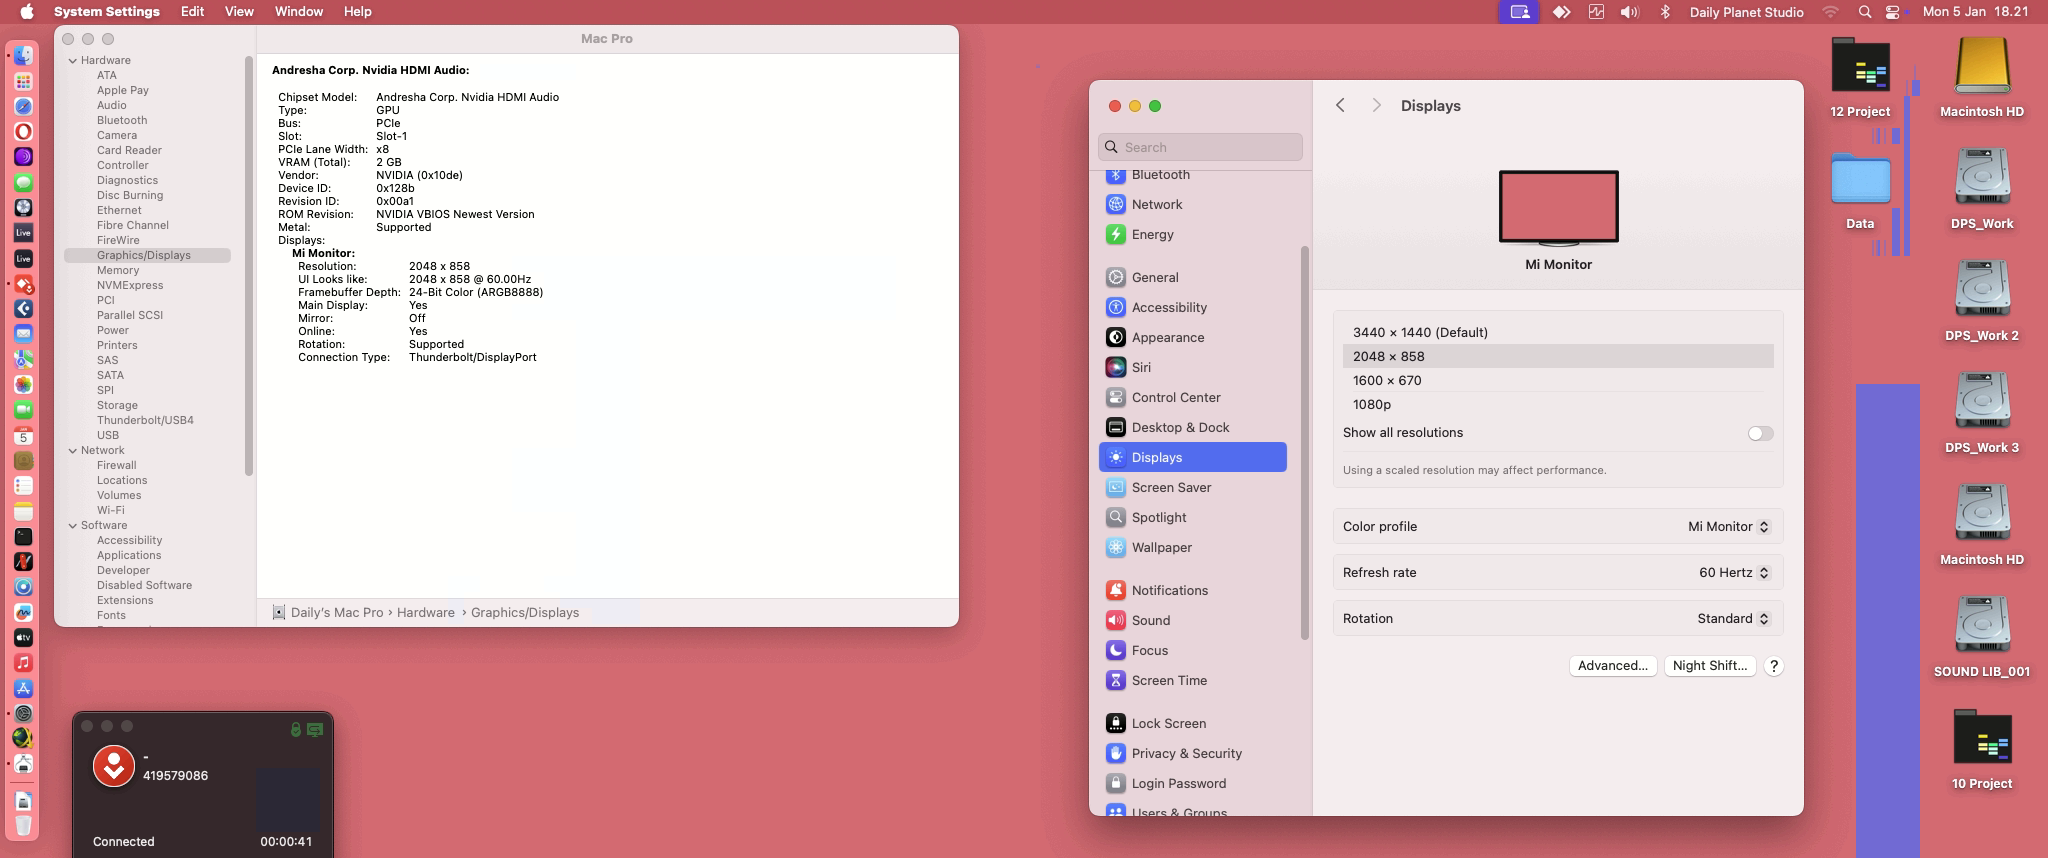
Task: Collapse the Network section in System Information tree
Action: [73, 451]
